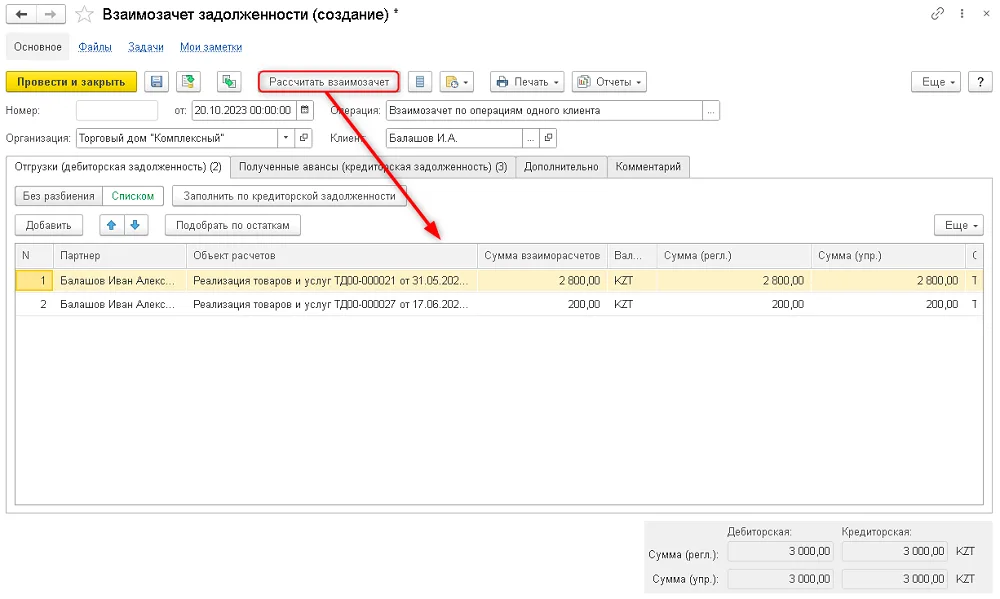
Task: Save document with the floppy disk icon
Action: (x=156, y=82)
